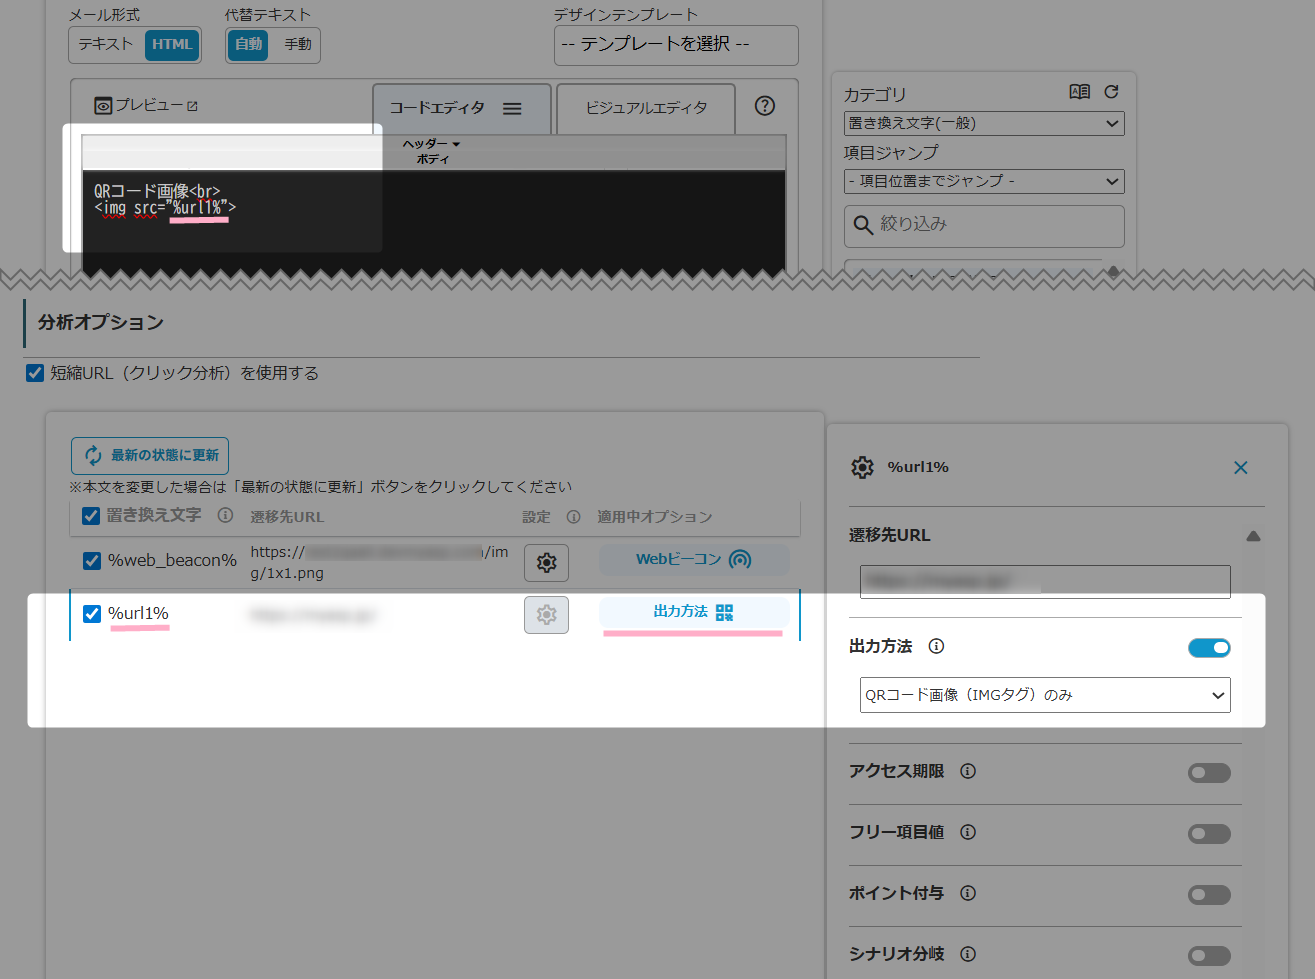Click the 最新の状態に更新 button
This screenshot has width=1315, height=979.
pos(150,456)
